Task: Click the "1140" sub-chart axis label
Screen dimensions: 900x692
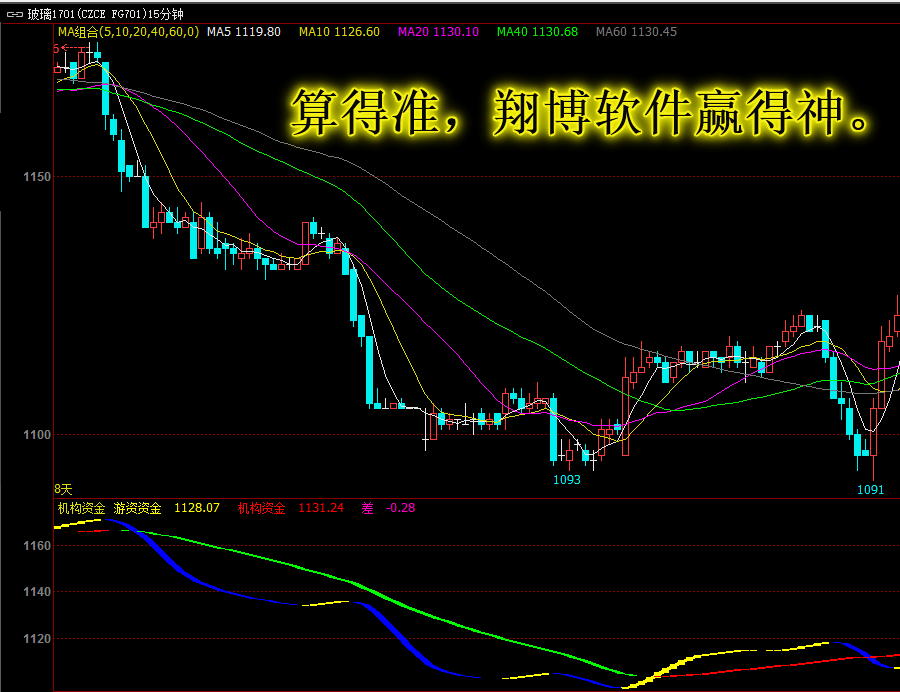Action: pos(37,592)
